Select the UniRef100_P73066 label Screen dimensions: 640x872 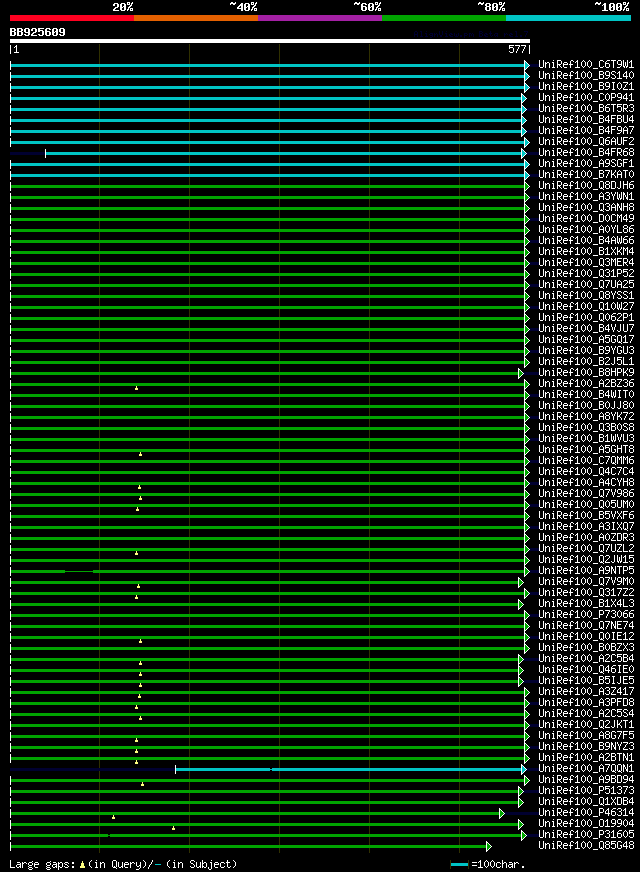click(x=586, y=615)
